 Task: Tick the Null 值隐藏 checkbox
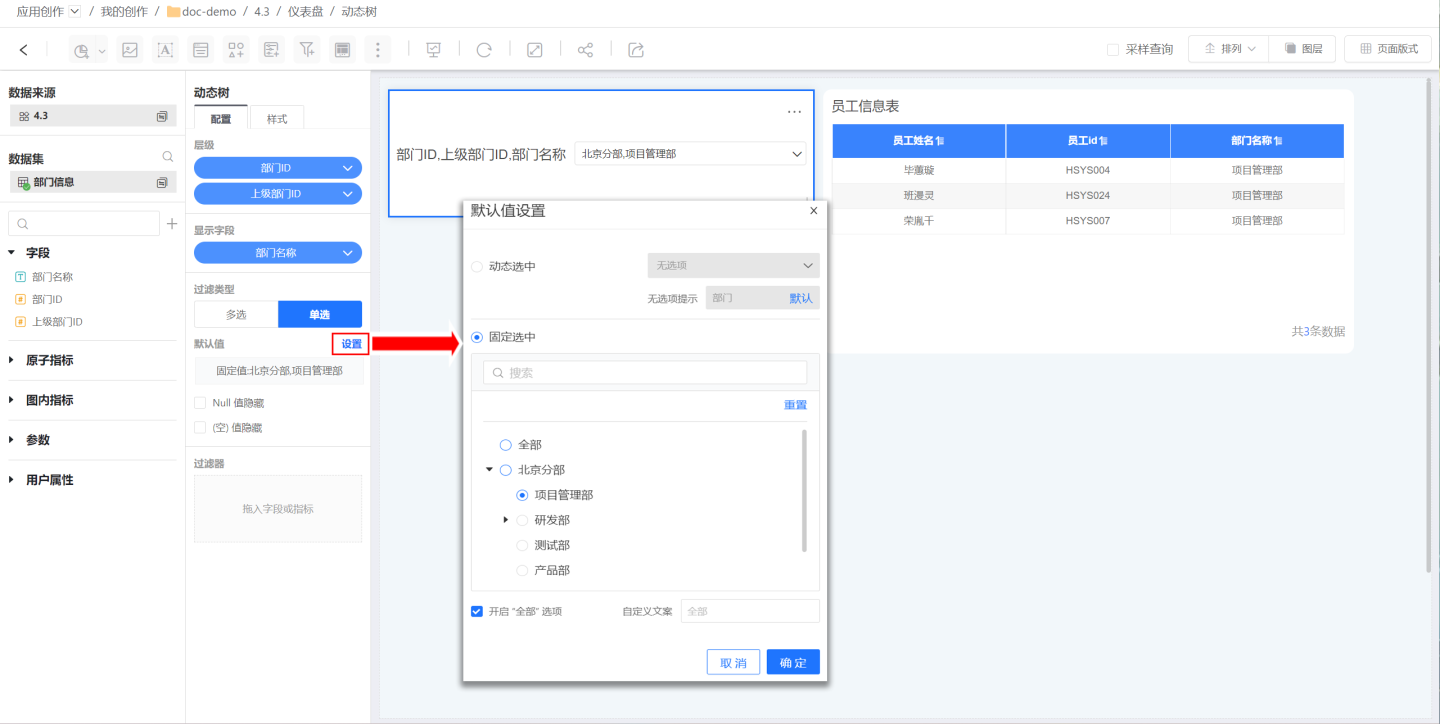[200, 403]
